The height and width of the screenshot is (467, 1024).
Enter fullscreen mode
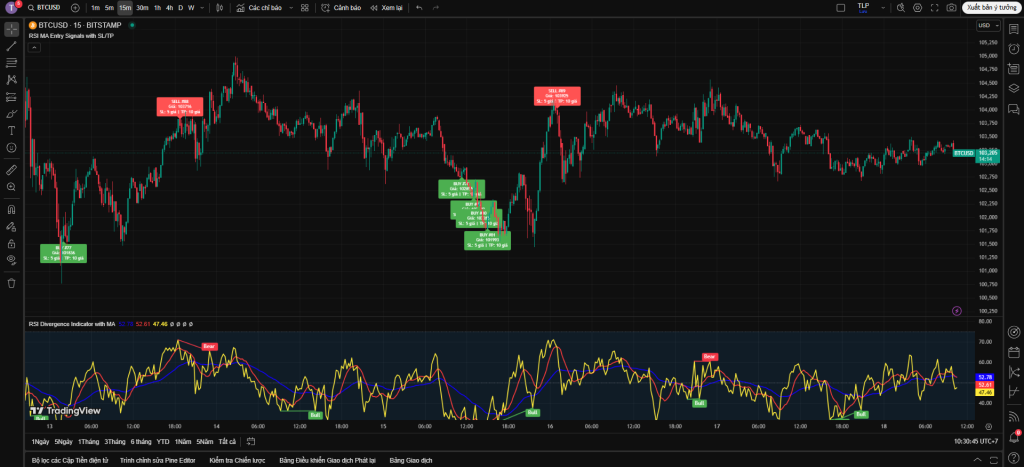click(x=937, y=8)
